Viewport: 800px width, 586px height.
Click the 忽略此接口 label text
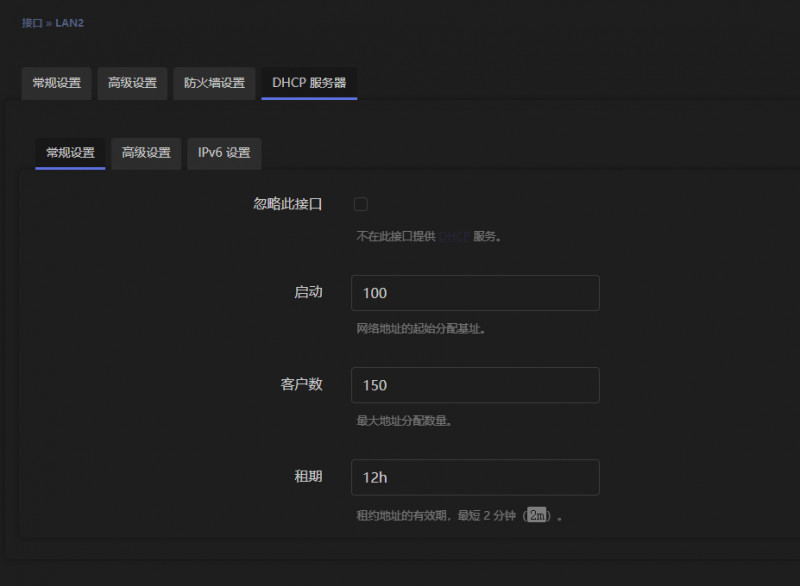(x=288, y=204)
